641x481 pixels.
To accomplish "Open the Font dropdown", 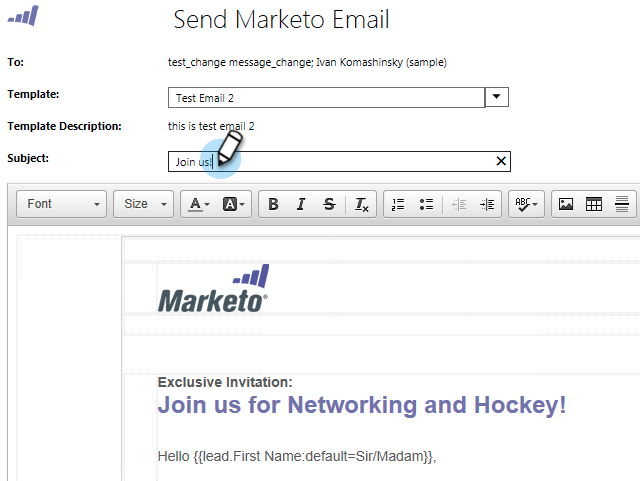I will [61, 204].
